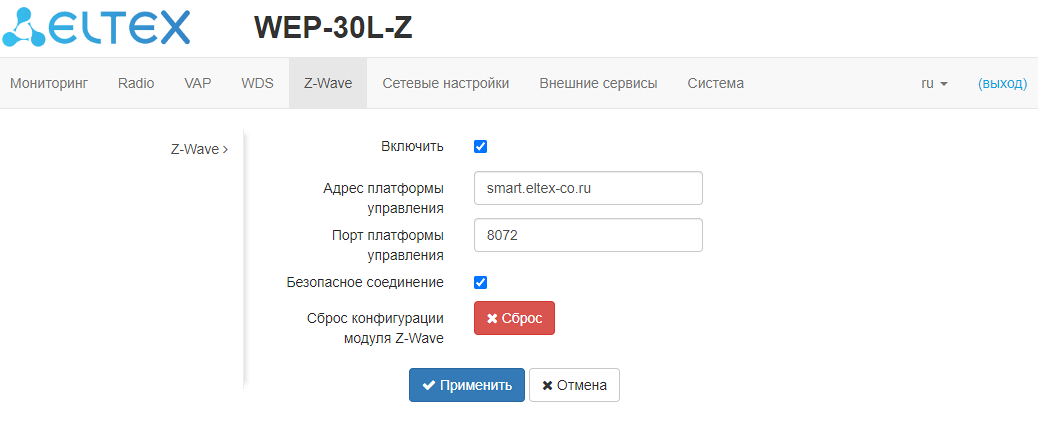Disable the Безопасное соединение checkbox

tap(480, 283)
